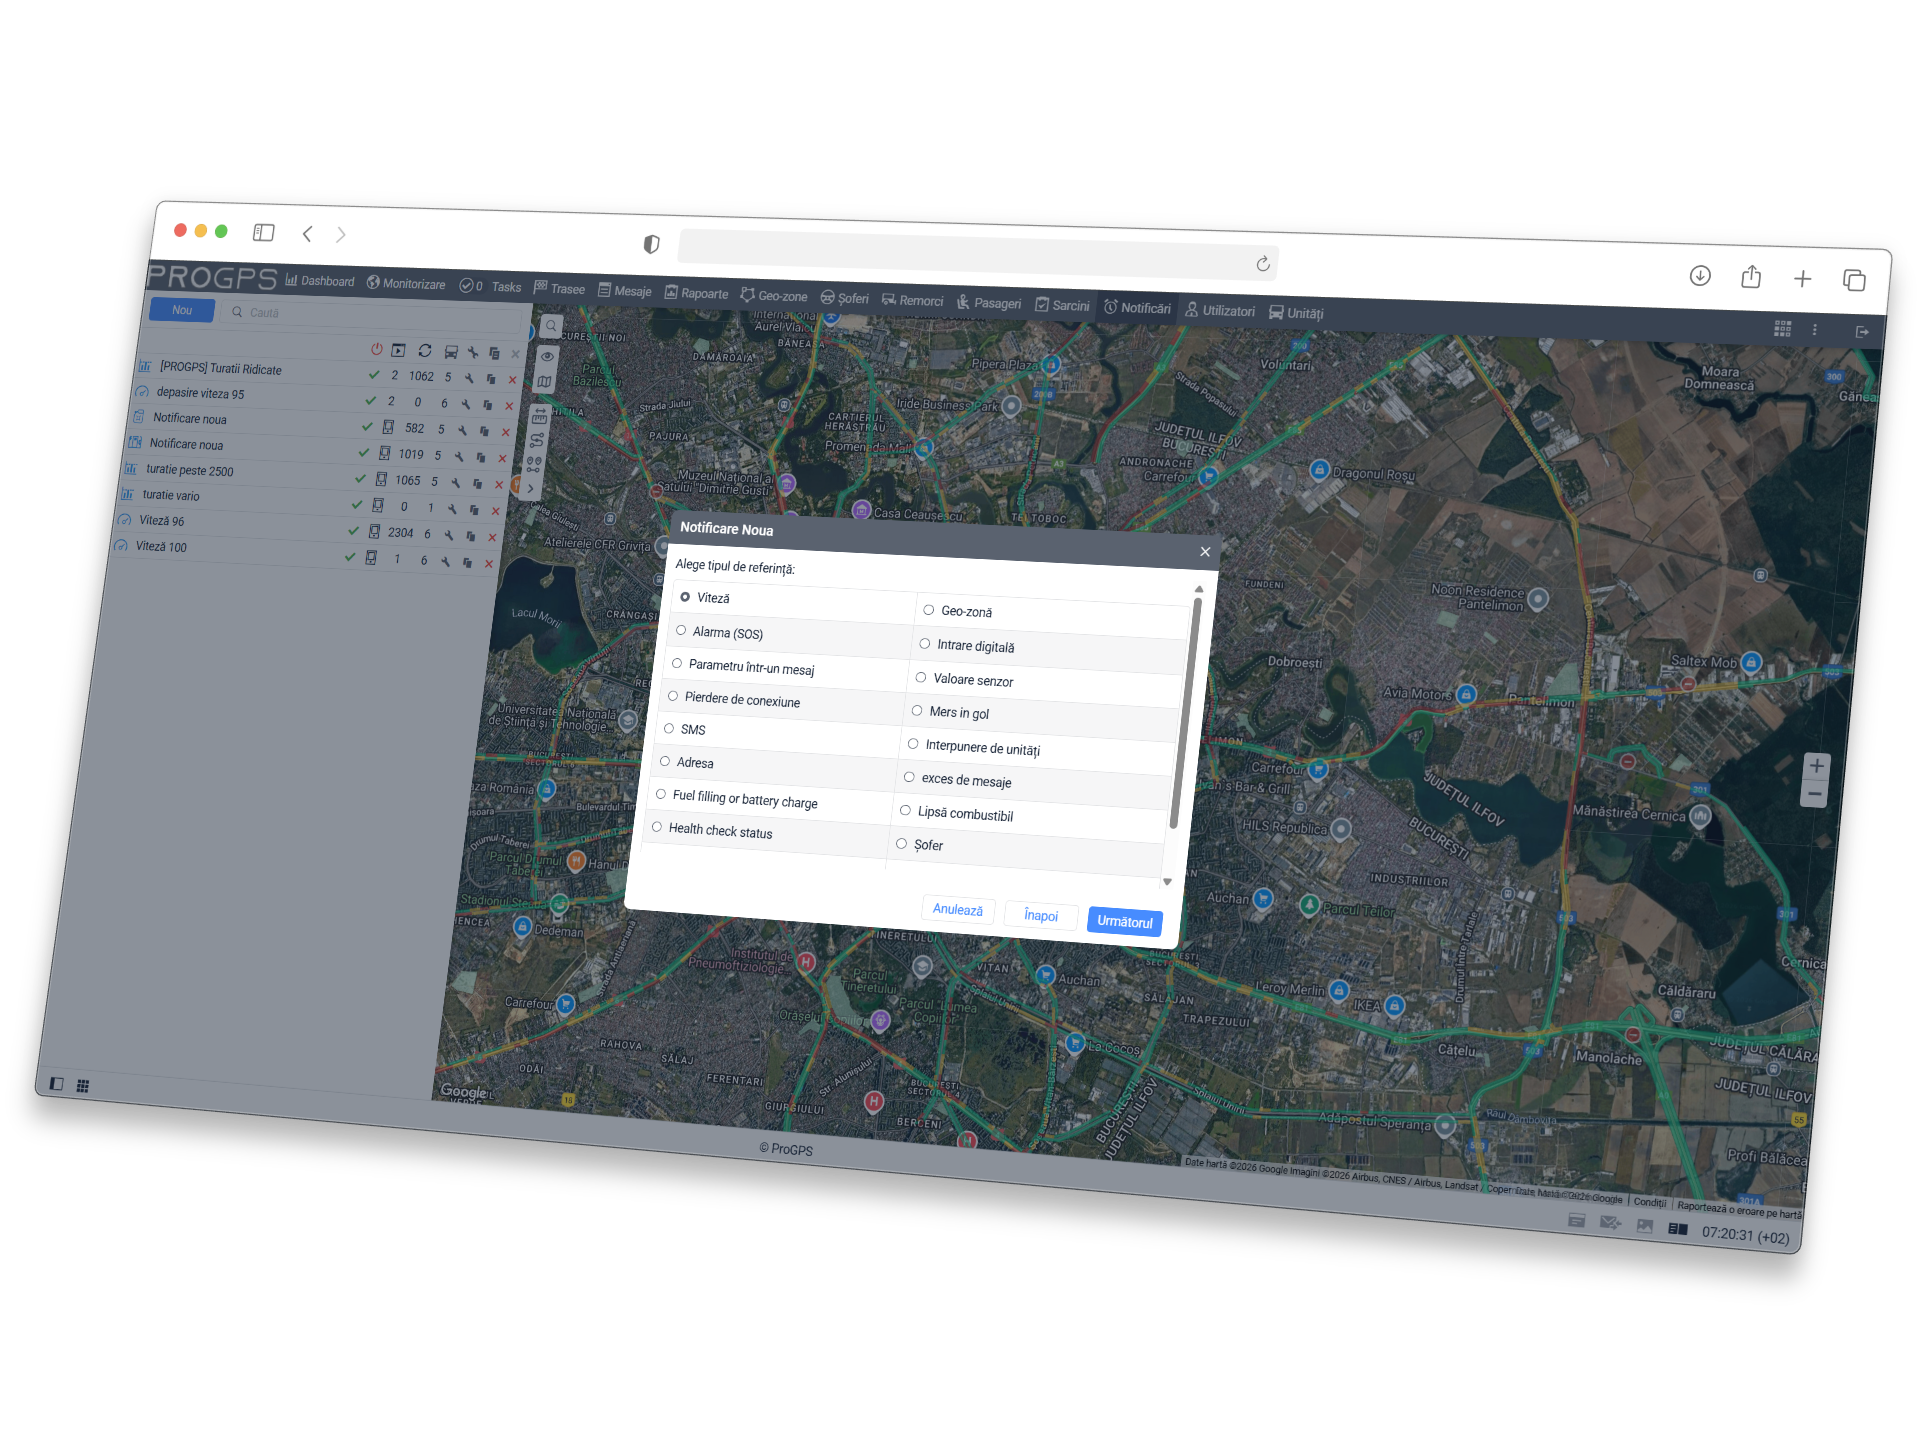Switch to the Geo-zone tab
Image resolution: width=1920 pixels, height=1440 pixels.
774,296
